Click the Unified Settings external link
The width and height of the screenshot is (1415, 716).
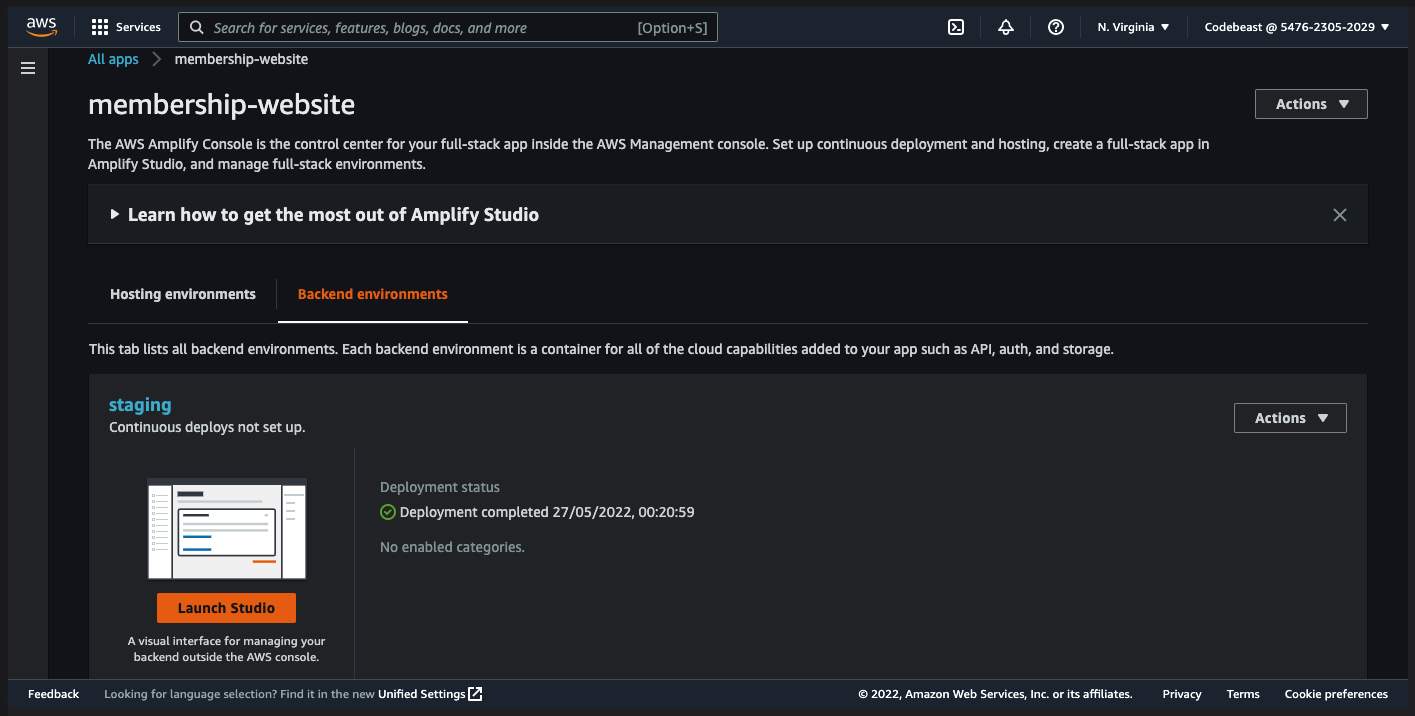(x=430, y=694)
